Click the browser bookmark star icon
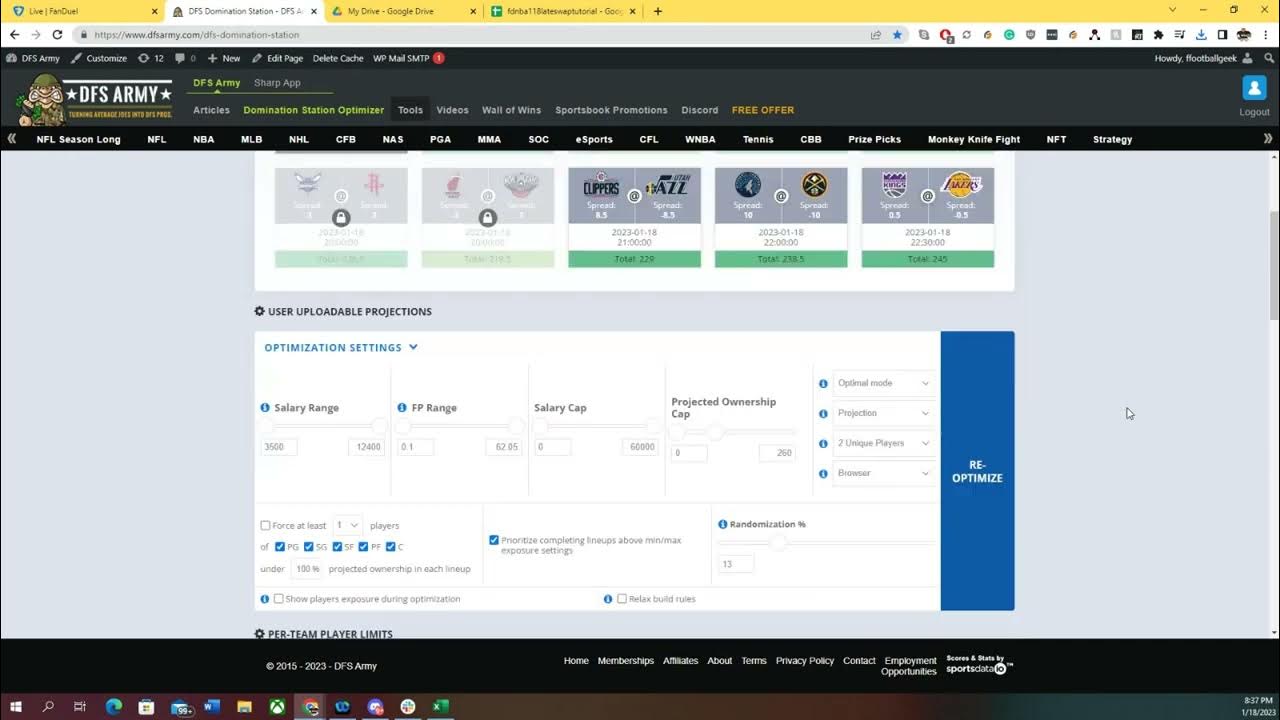Screen dimensions: 1280x720 (x=897, y=34)
